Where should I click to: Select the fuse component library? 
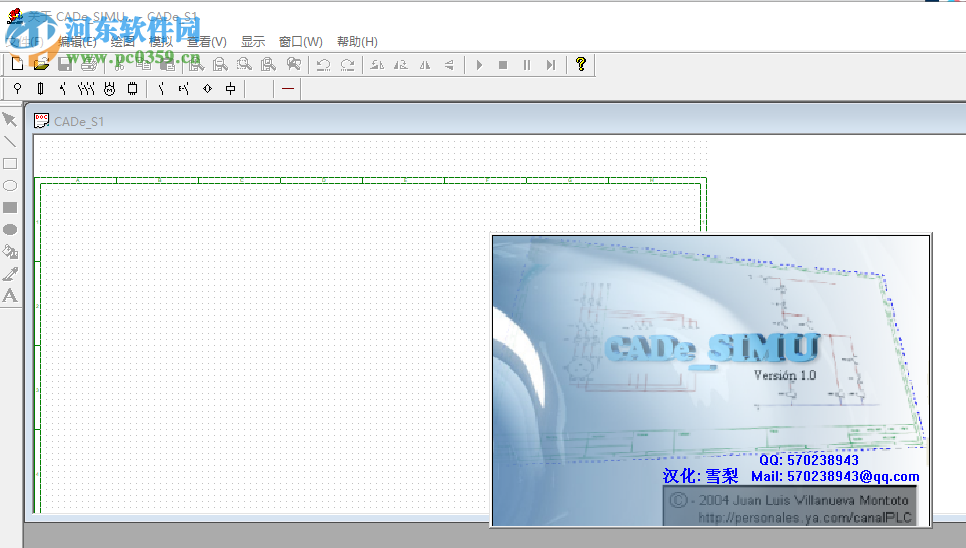[41, 89]
